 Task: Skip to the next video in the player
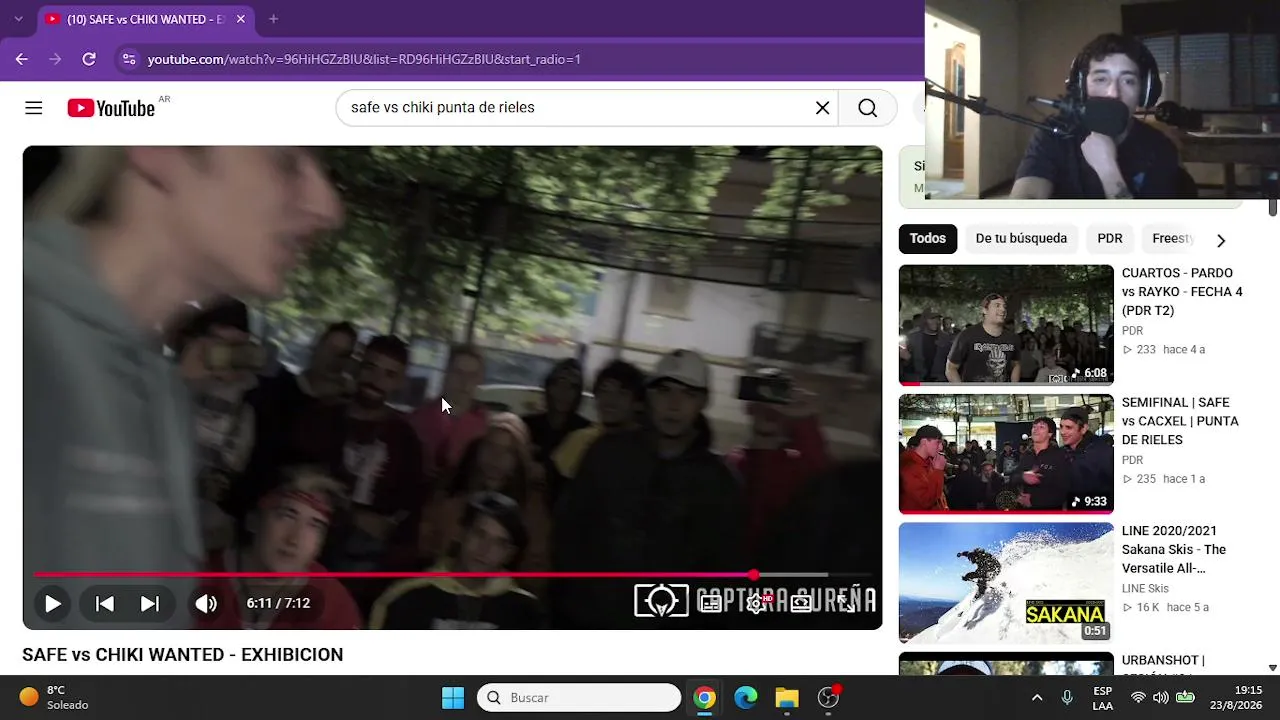(150, 603)
